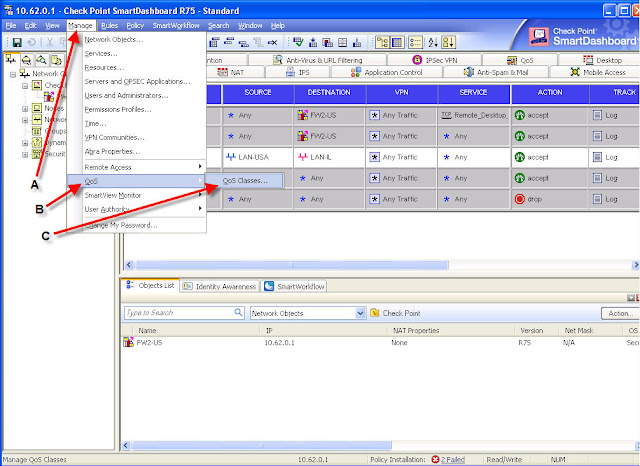Click the red failed icon in status bar

(436, 459)
